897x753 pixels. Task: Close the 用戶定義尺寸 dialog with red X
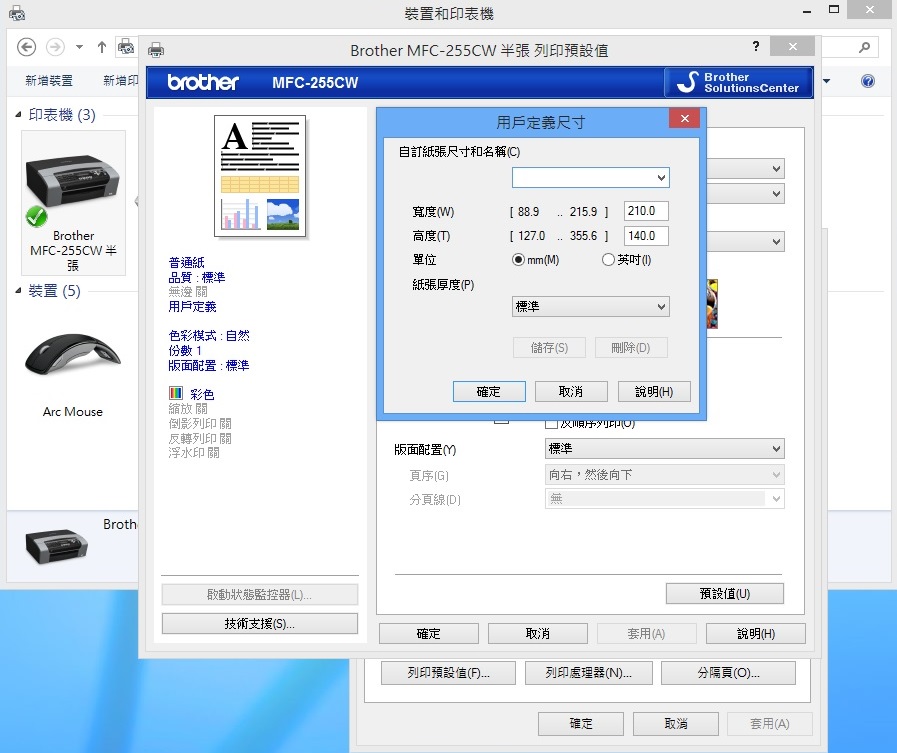click(685, 118)
